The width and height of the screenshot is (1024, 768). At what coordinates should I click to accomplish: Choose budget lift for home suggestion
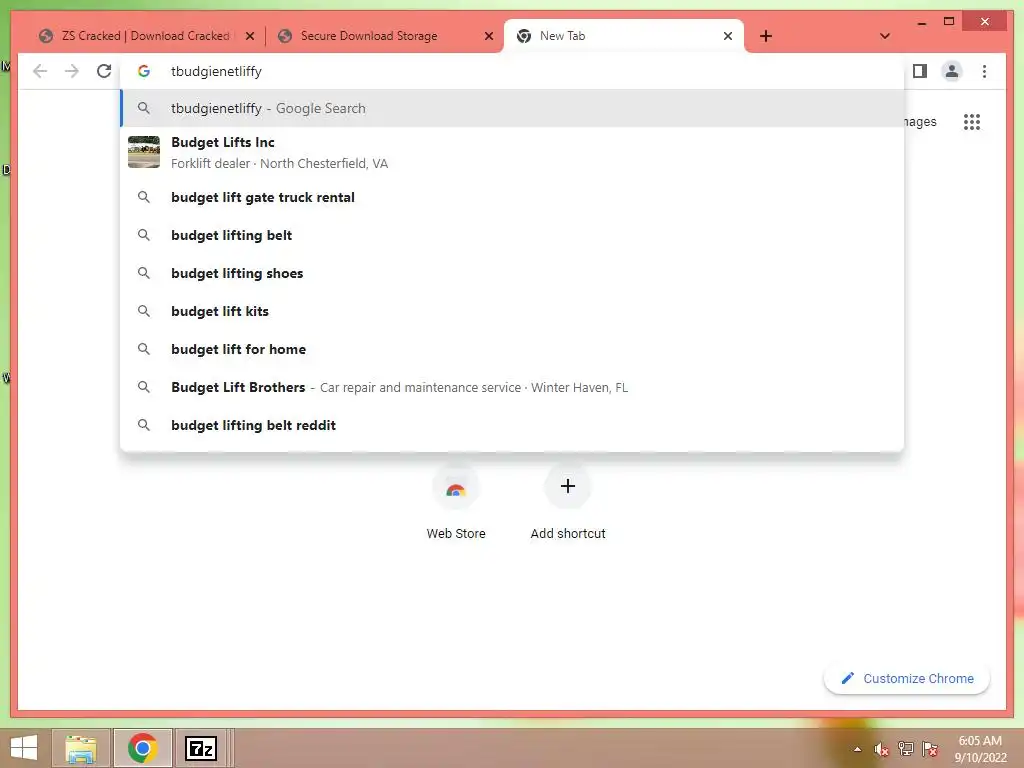pyautogui.click(x=512, y=349)
